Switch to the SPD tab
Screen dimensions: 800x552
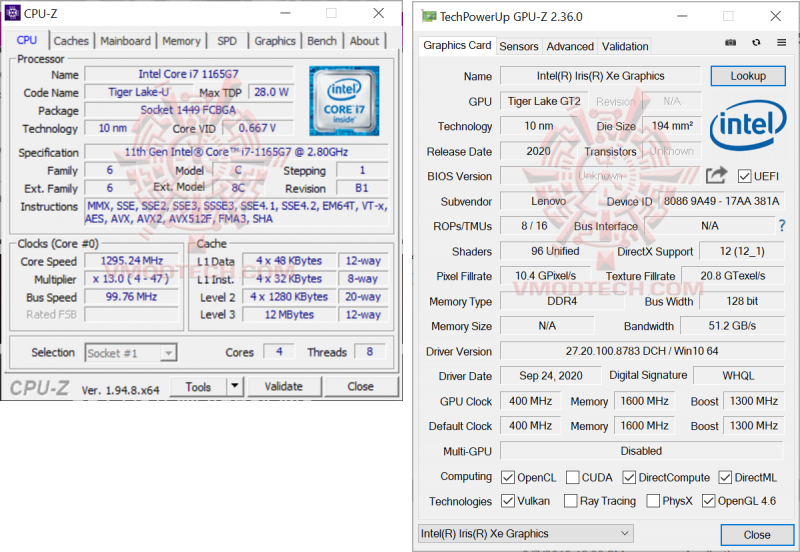coord(227,41)
